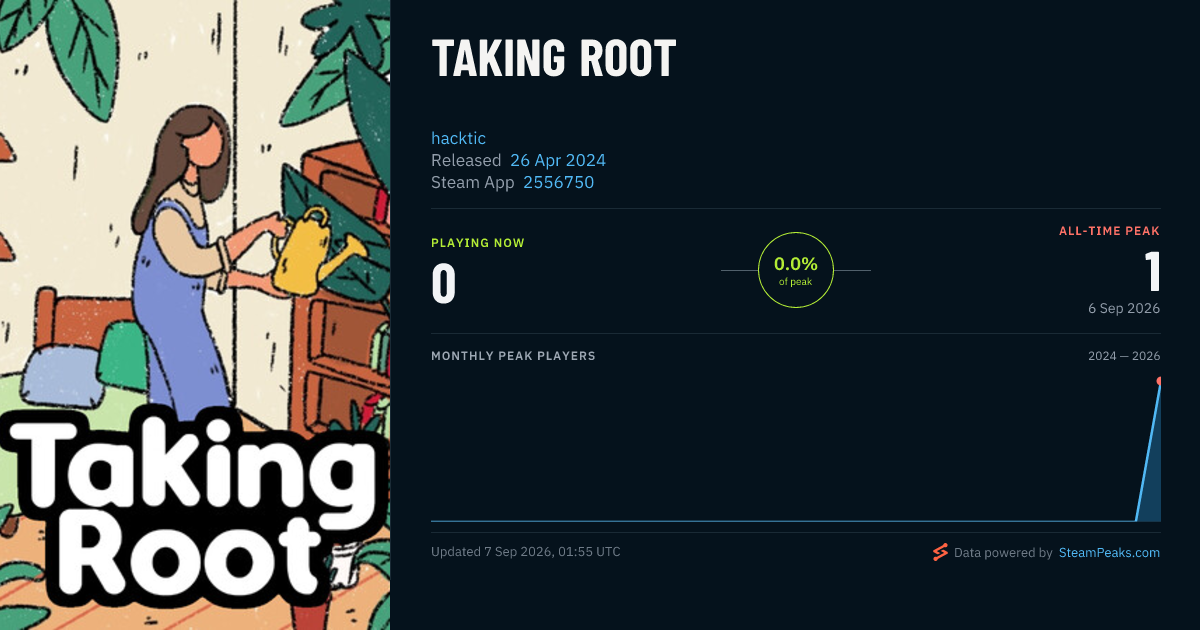The height and width of the screenshot is (630, 1200).
Task: Click the Updated 7 Sep 2026 timestamp
Action: [526, 552]
